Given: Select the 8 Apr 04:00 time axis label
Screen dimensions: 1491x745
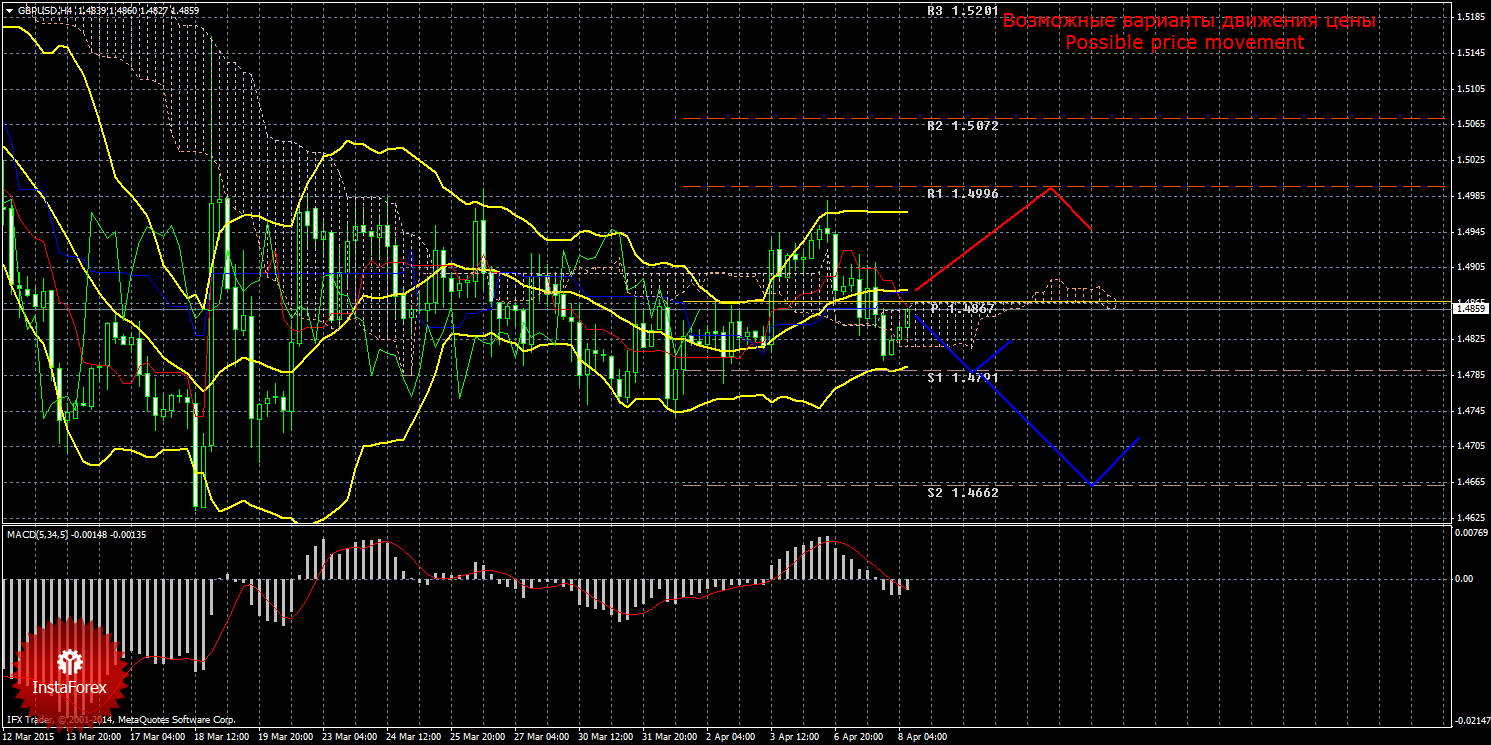Looking at the screenshot, I should tap(921, 737).
